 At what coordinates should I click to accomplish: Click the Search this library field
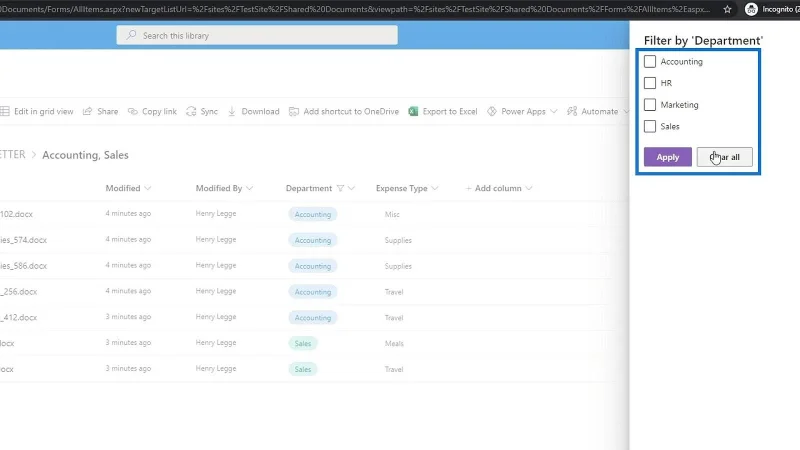click(257, 35)
